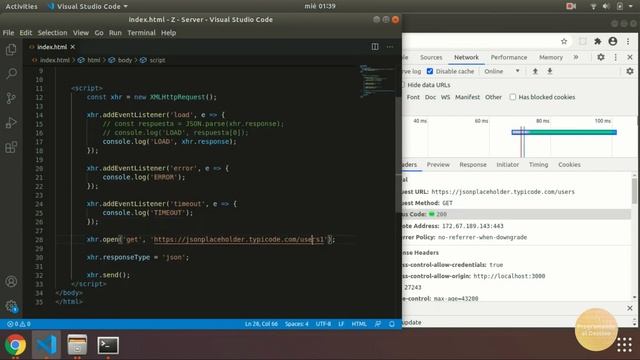The width and height of the screenshot is (640, 360).
Task: Filter requests by Font type
Action: (413, 97)
